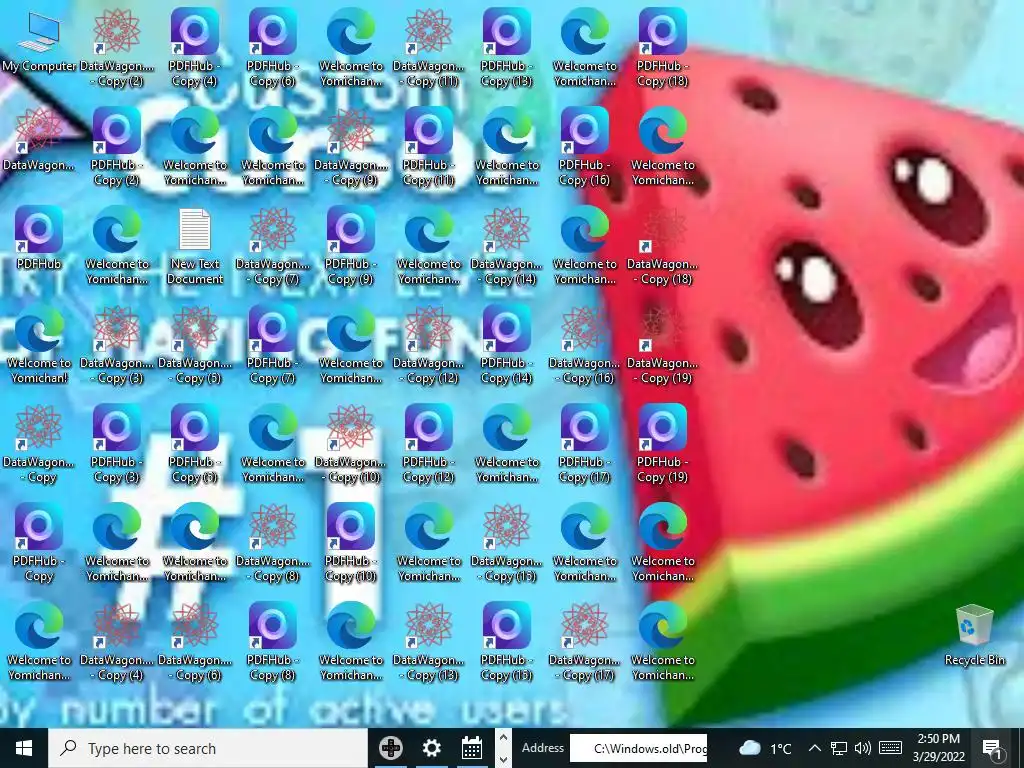Select PDFHub - Copy (9) shortcut
1024x768 pixels.
click(351, 247)
